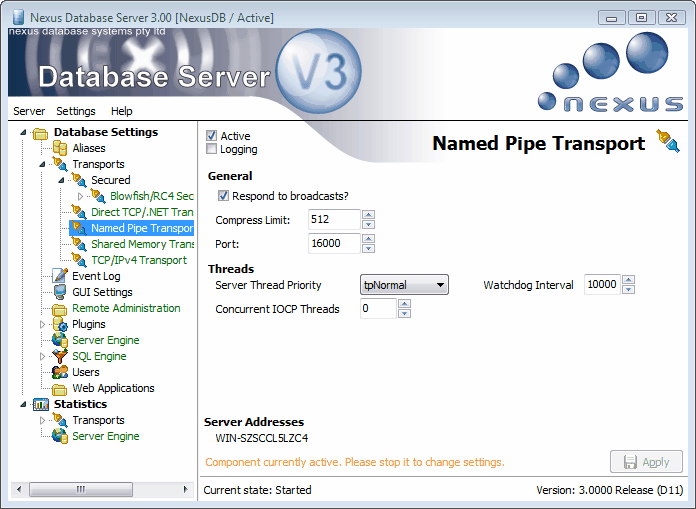696x509 pixels.
Task: Click the Watchdog Interval input field
Action: tap(602, 284)
